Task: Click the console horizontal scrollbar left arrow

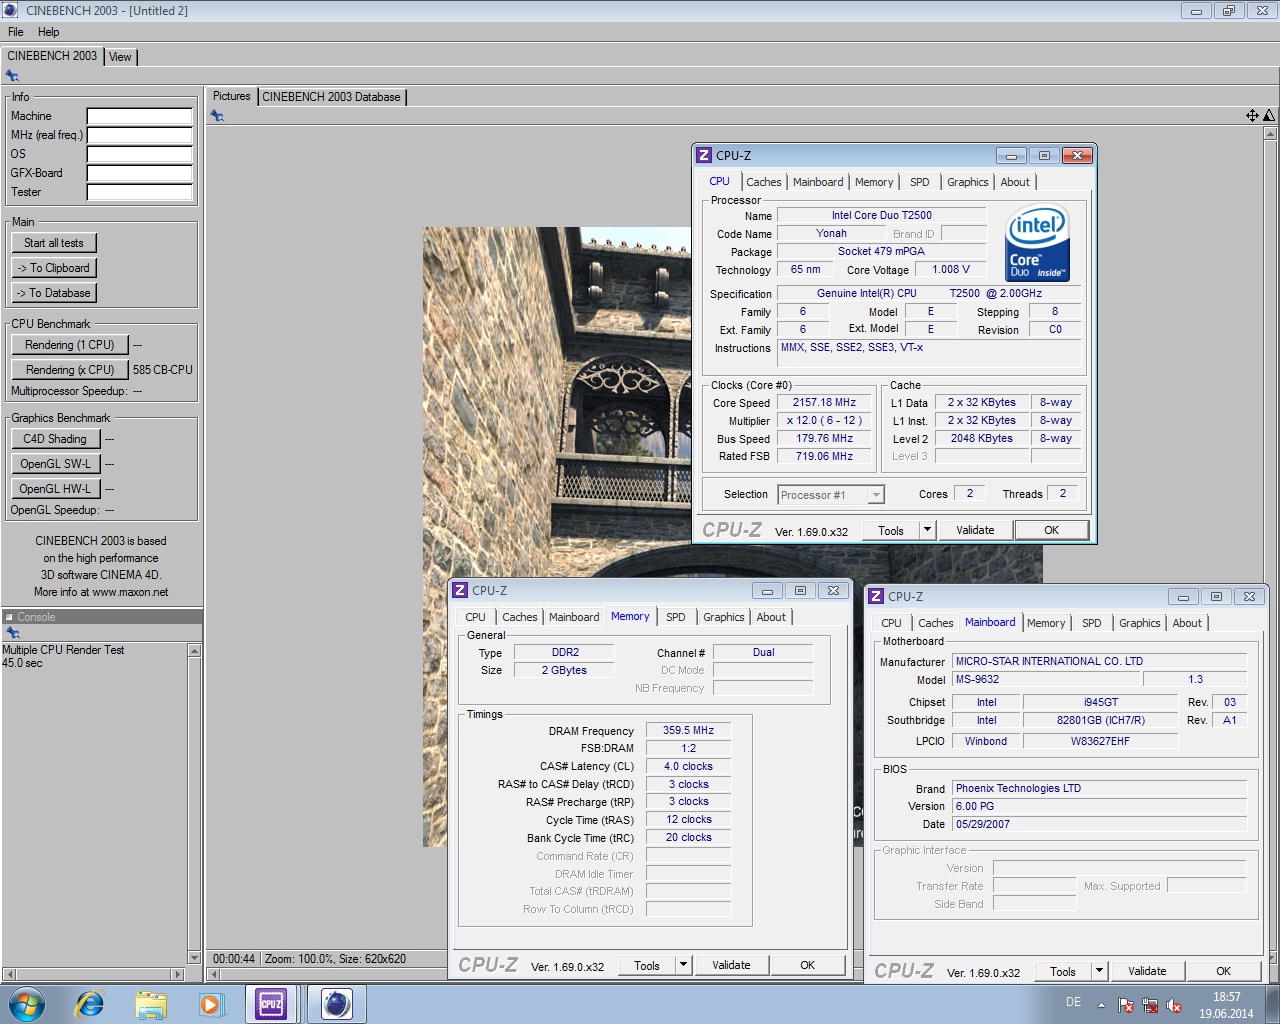Action: coord(9,974)
